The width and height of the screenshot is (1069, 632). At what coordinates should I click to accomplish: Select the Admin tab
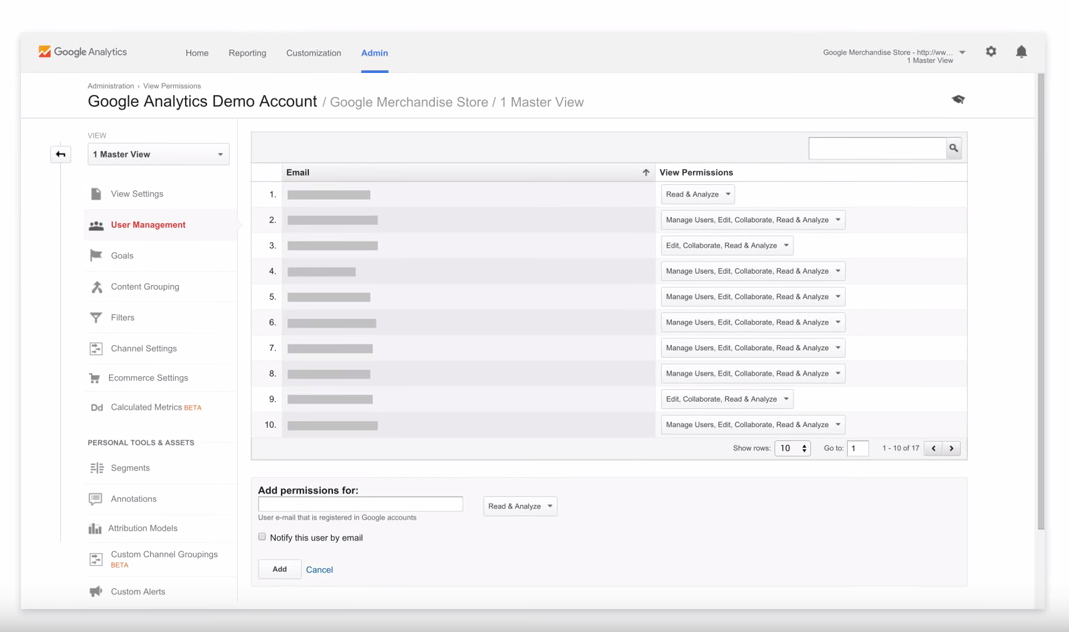pos(374,52)
